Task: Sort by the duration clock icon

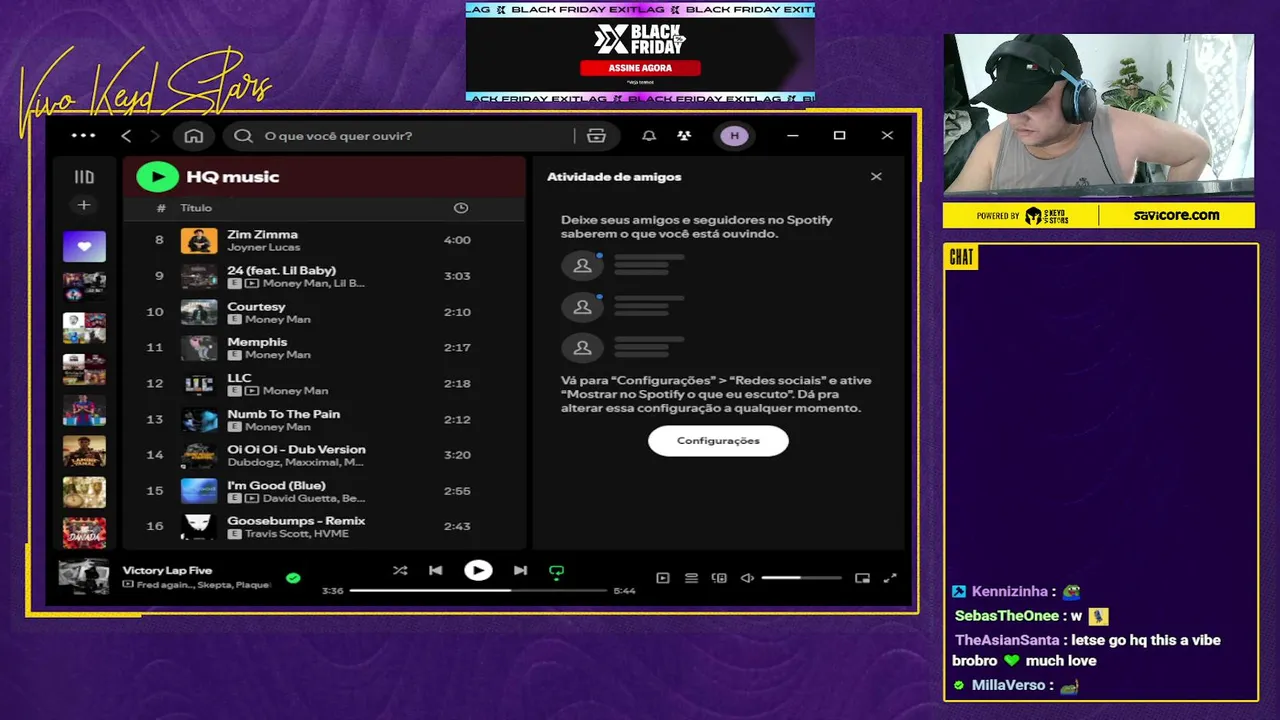Action: [x=461, y=208]
